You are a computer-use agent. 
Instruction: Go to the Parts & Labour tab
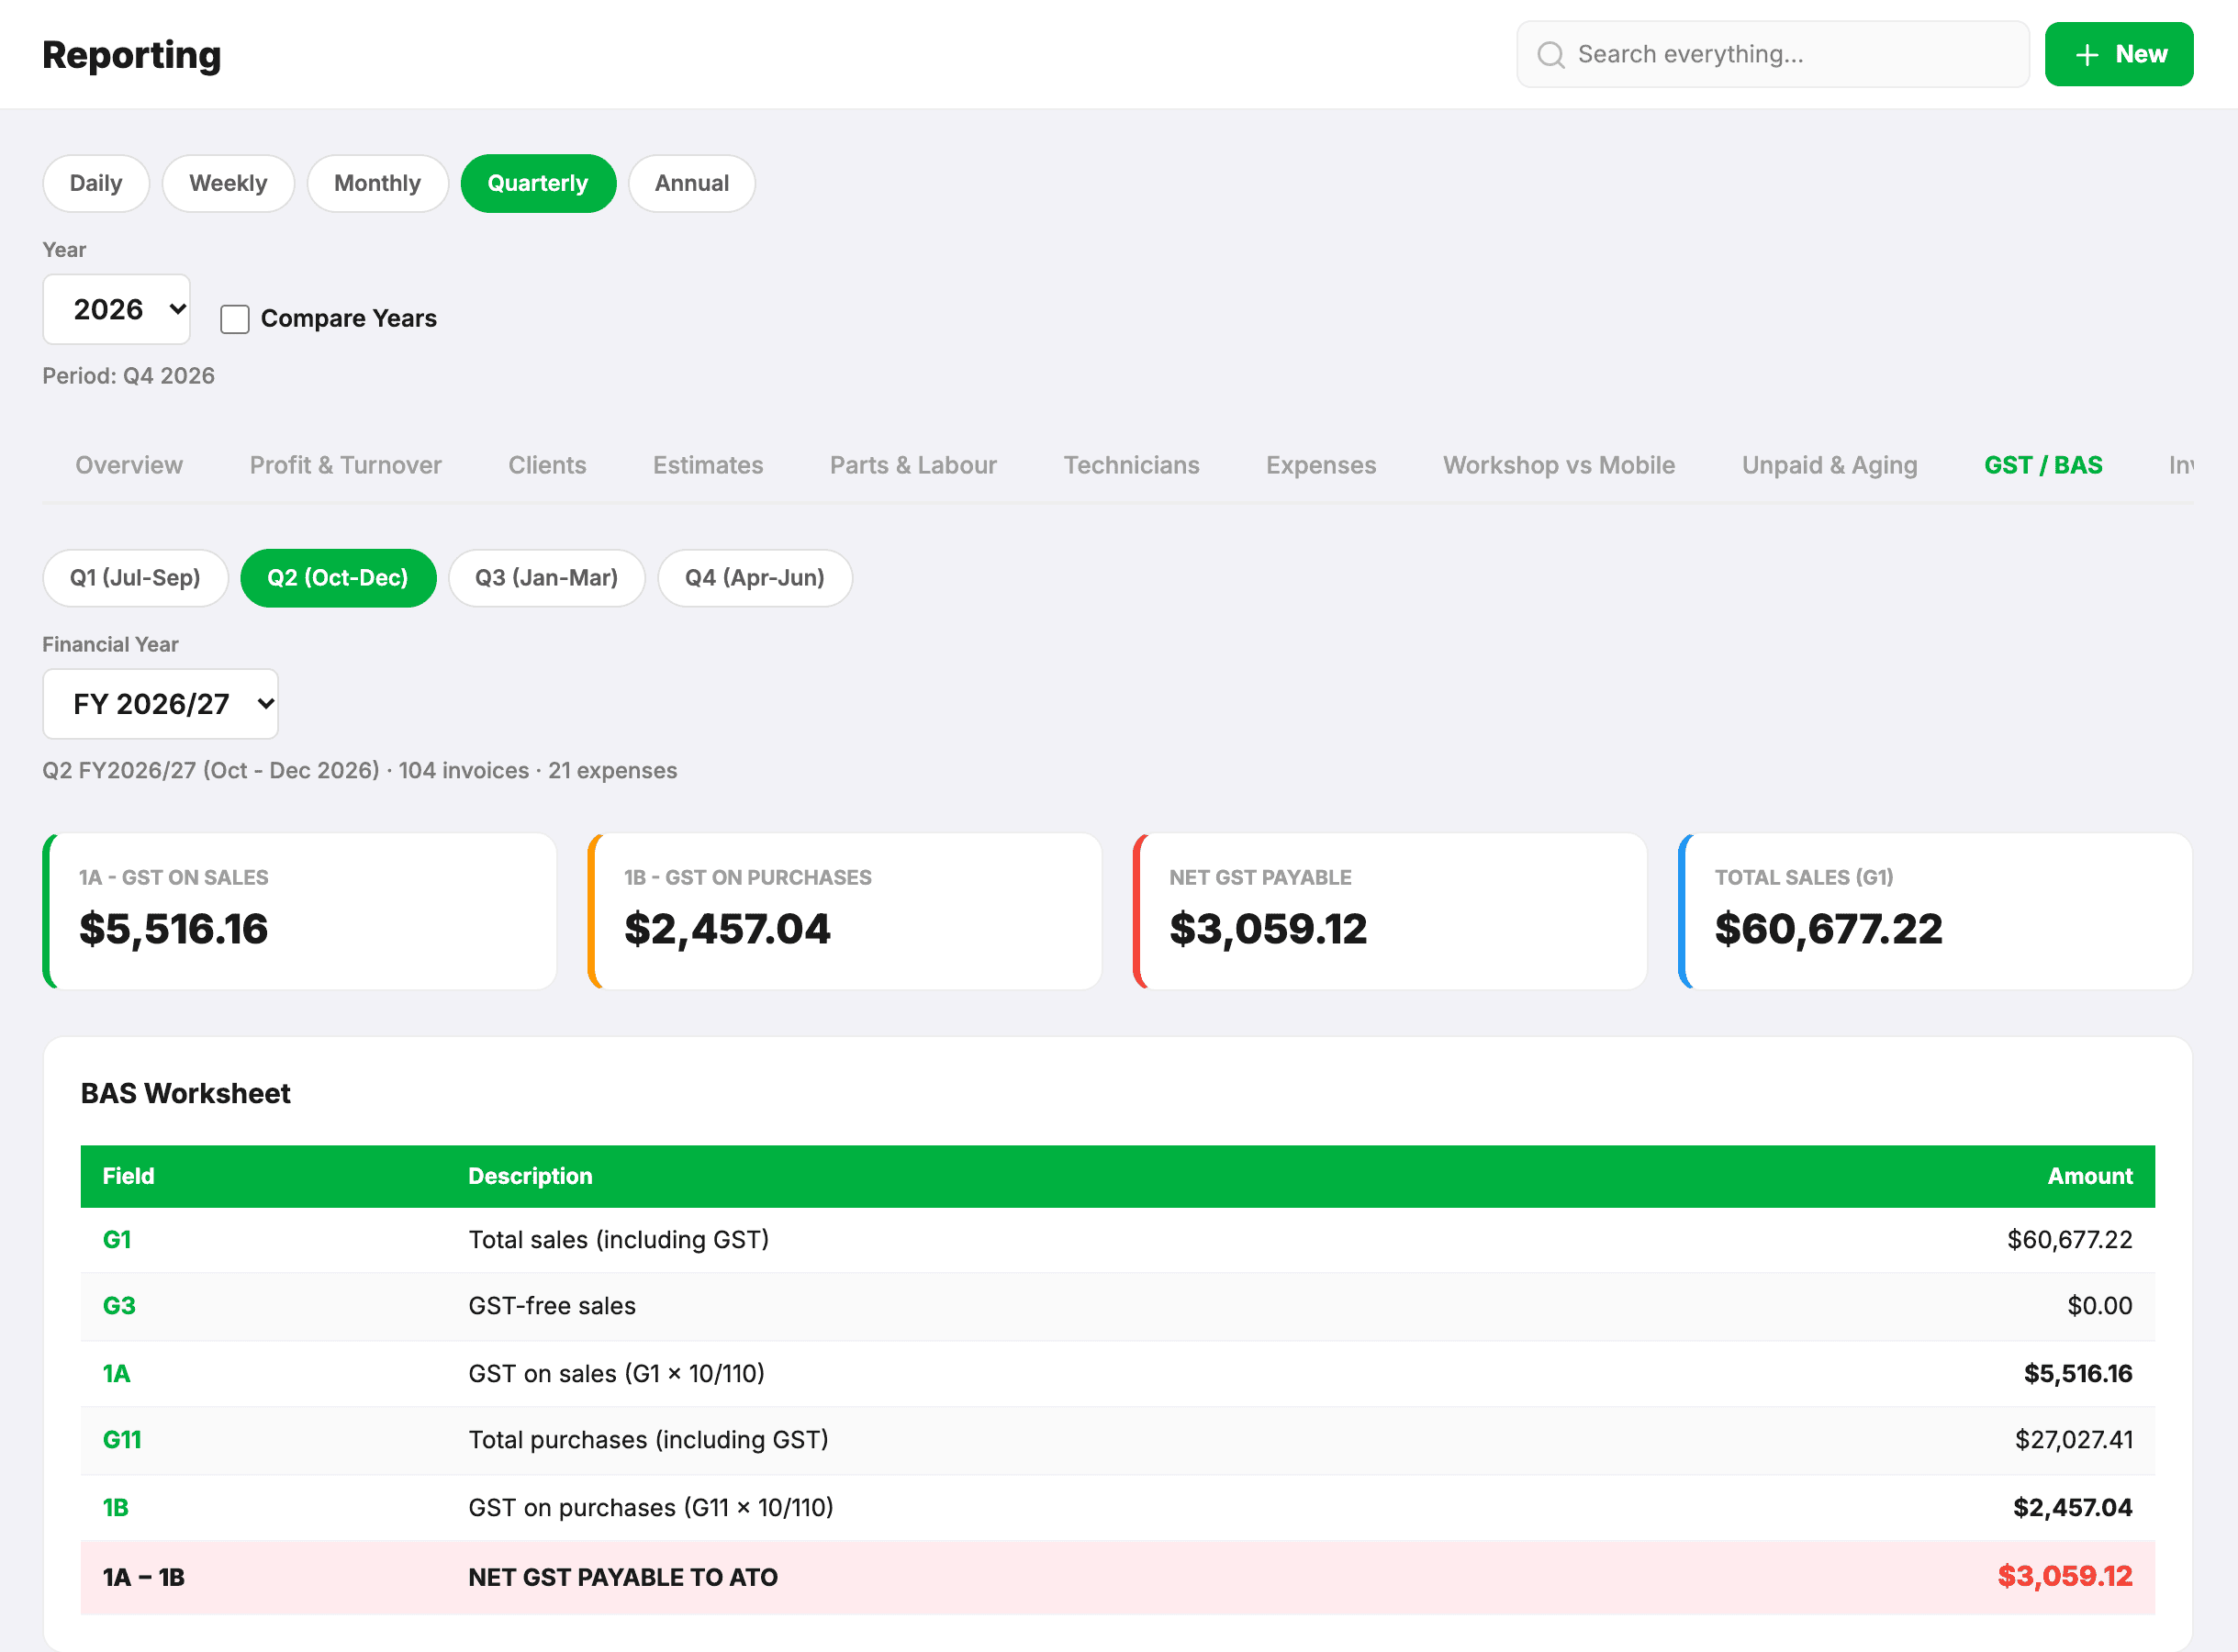point(913,465)
